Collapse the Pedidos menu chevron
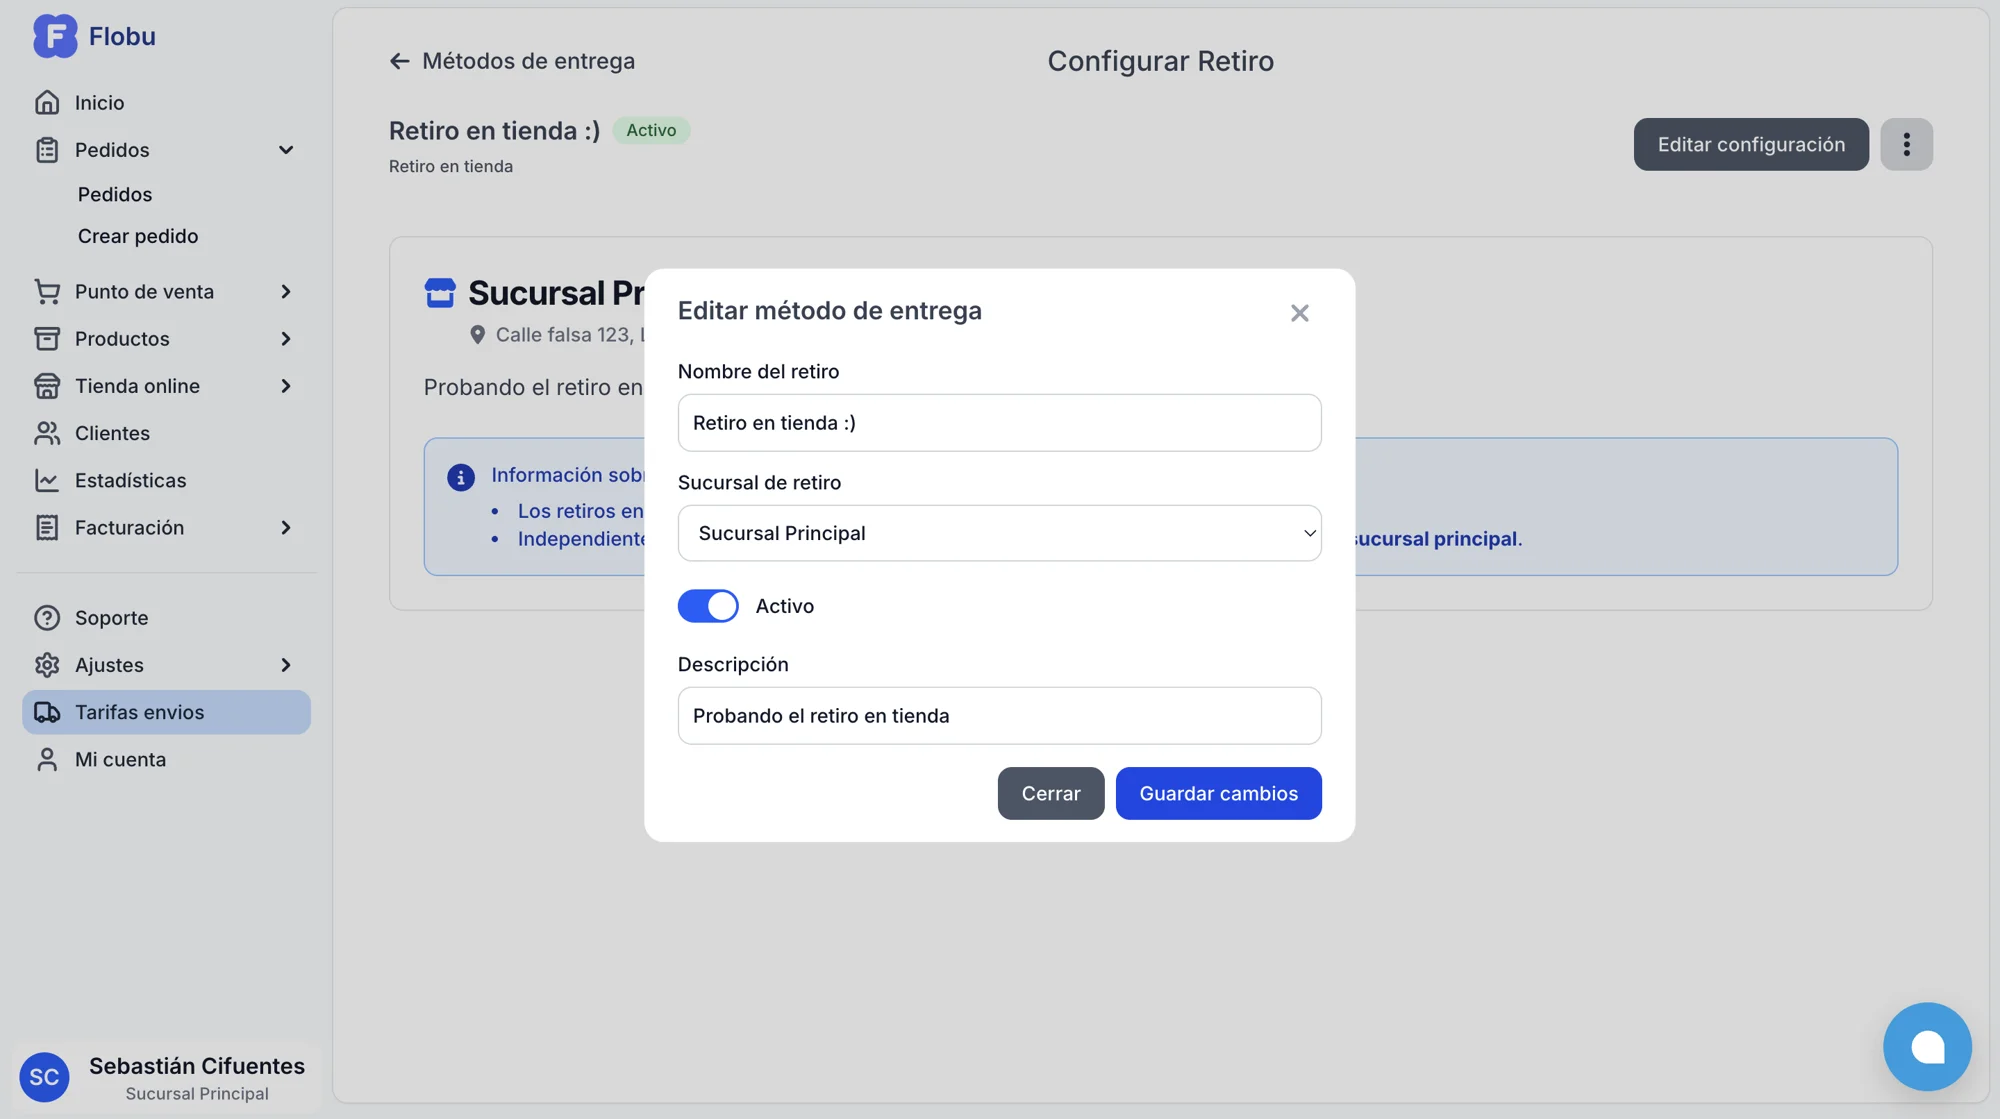 (x=285, y=150)
